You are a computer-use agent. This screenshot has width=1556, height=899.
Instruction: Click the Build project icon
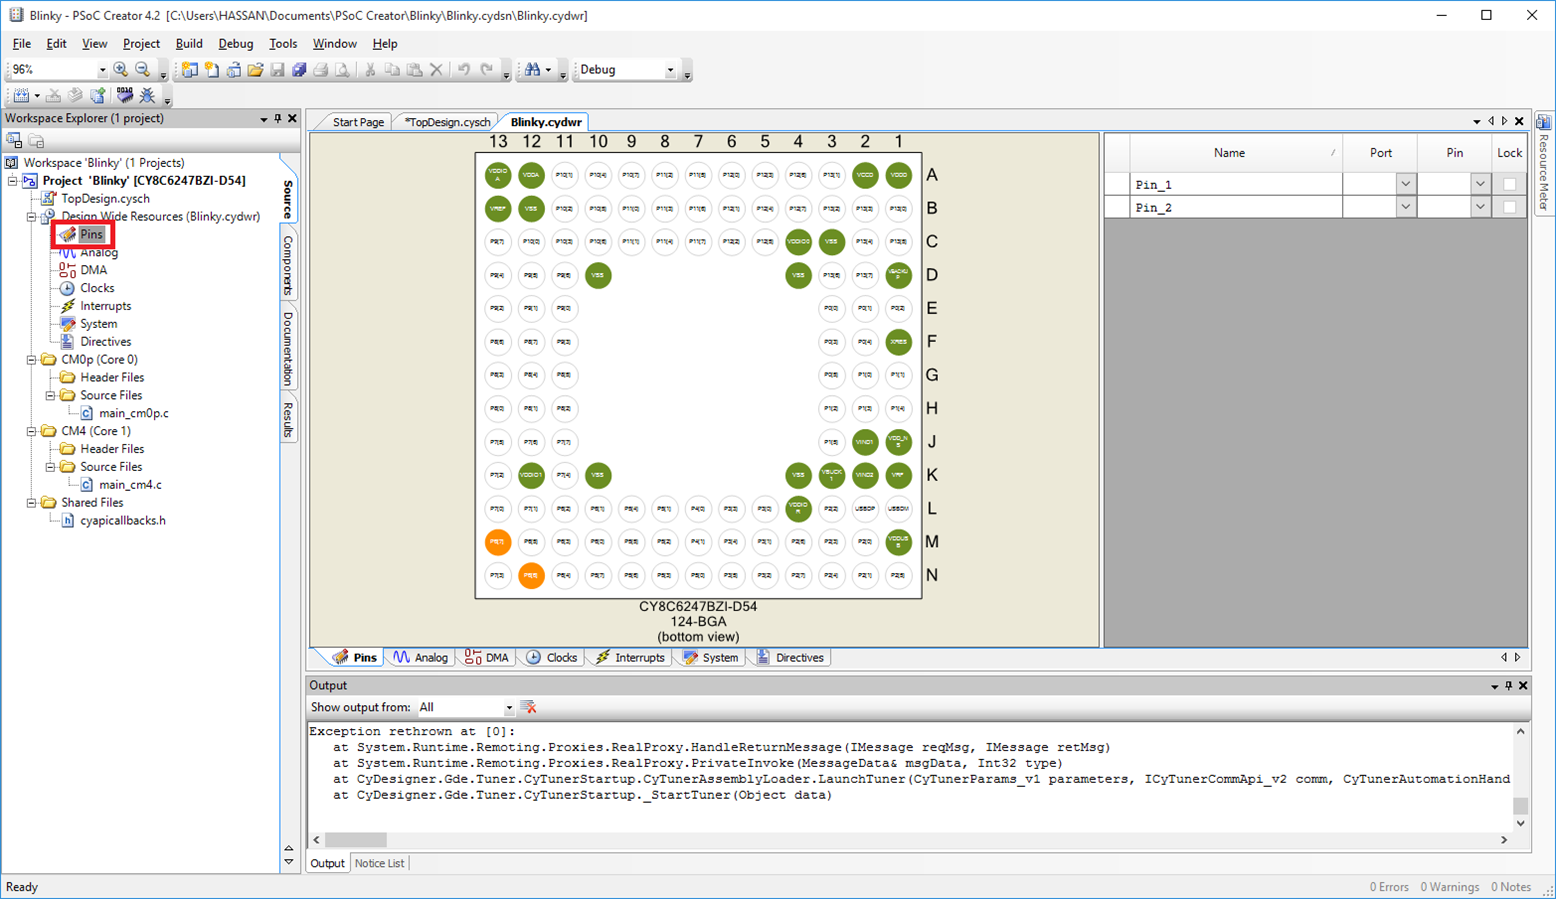pos(21,96)
